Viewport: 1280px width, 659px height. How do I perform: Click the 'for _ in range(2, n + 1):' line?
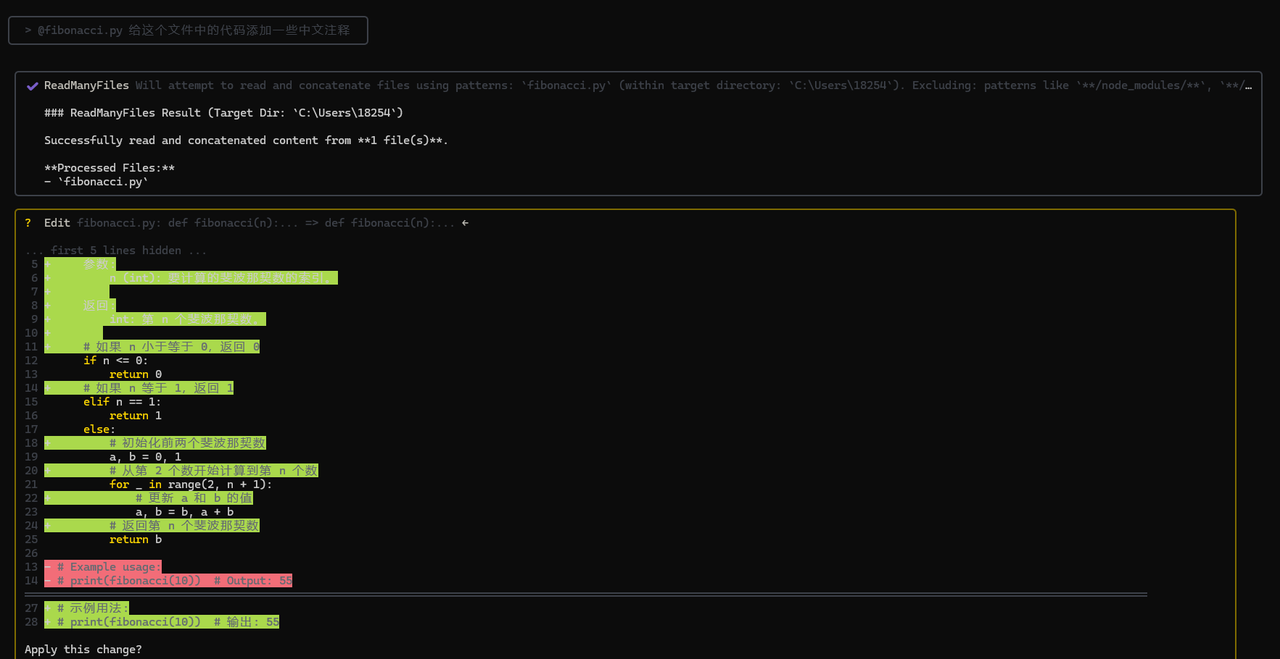point(191,484)
